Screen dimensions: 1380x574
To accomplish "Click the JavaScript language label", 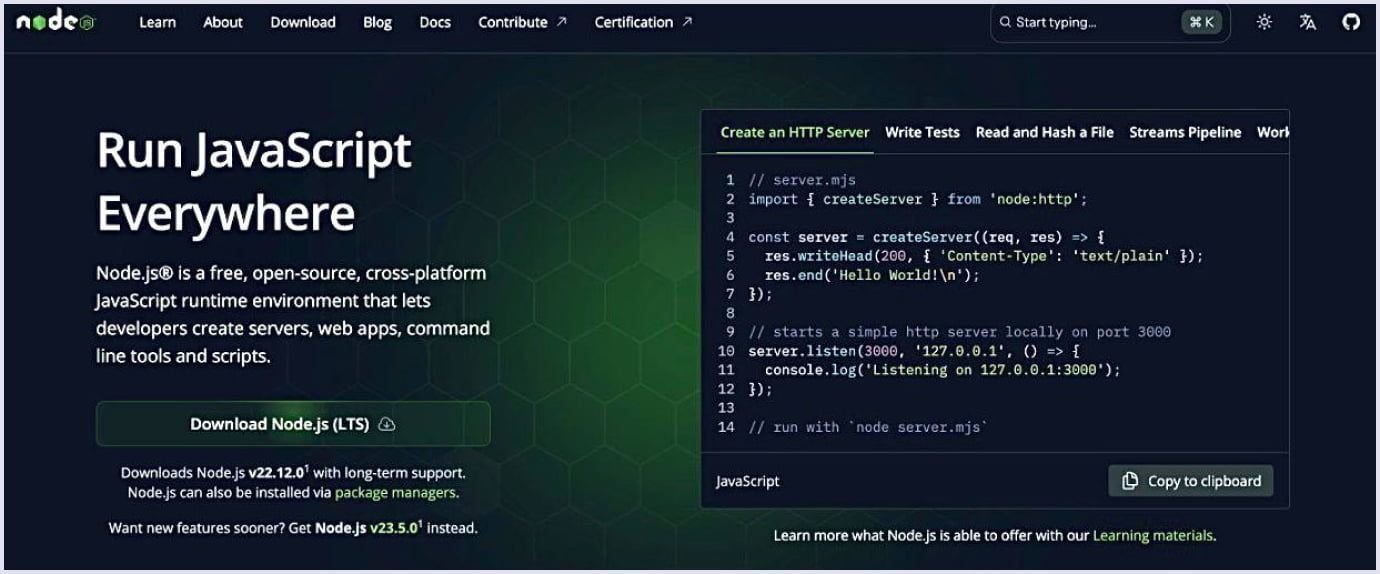I will pyautogui.click(x=748, y=481).
